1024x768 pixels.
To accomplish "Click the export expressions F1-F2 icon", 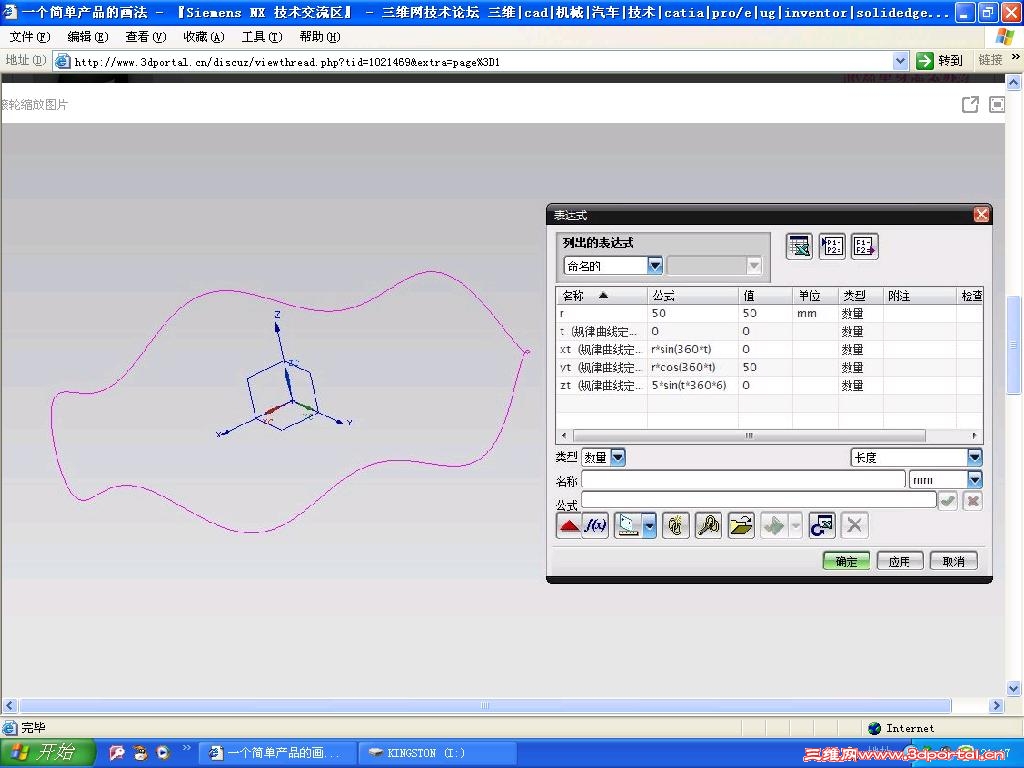I will click(x=865, y=246).
